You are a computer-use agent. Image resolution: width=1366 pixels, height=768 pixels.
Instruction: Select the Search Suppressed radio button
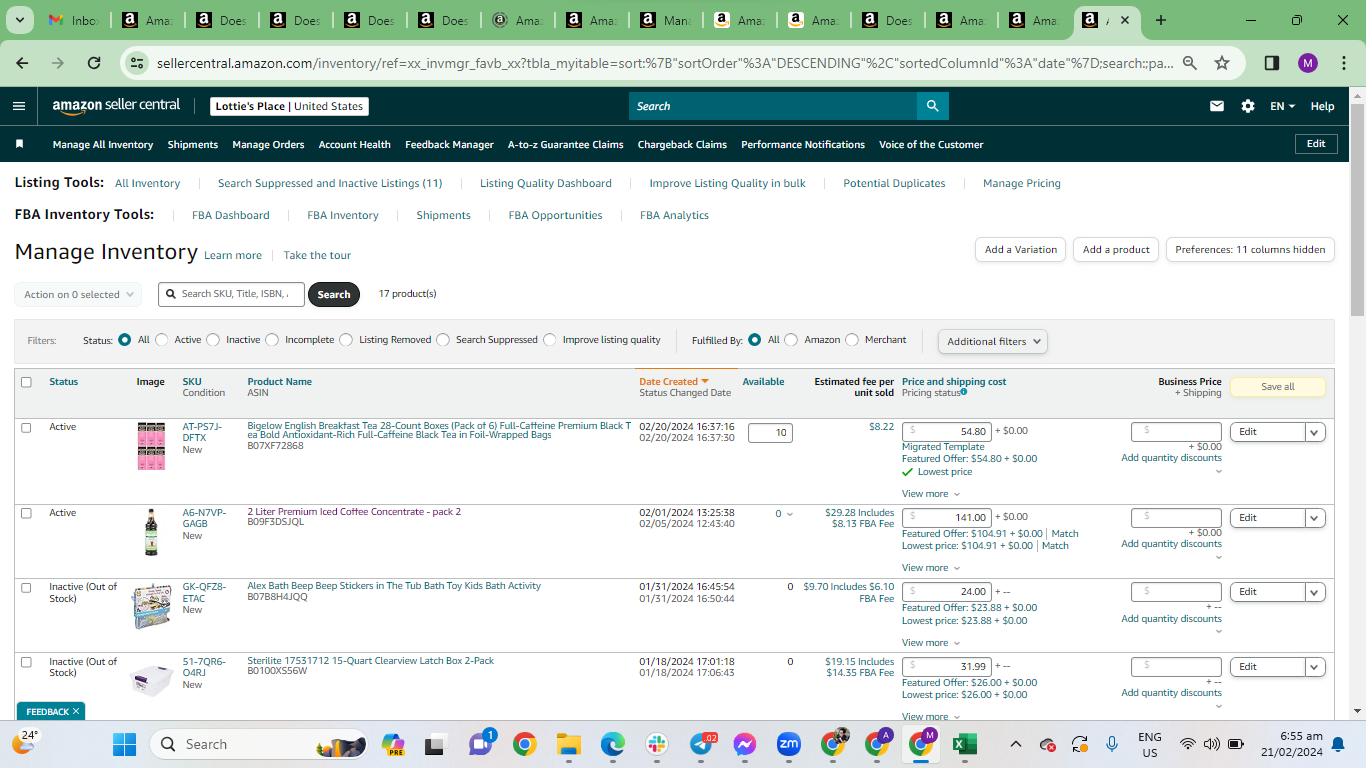coord(443,340)
